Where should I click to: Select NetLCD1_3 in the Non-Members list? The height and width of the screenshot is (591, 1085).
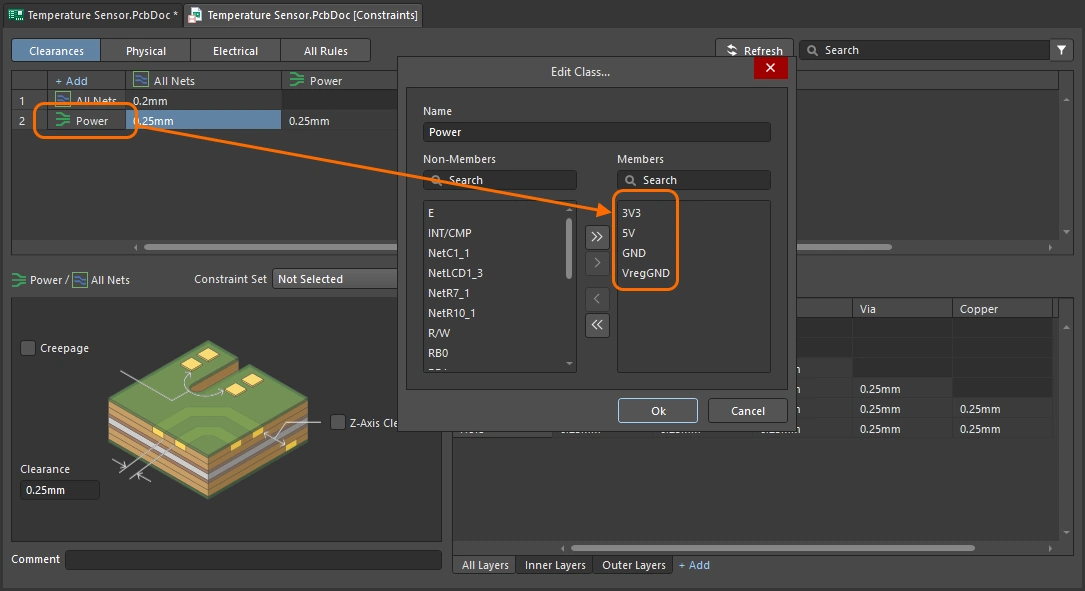[x=455, y=273]
